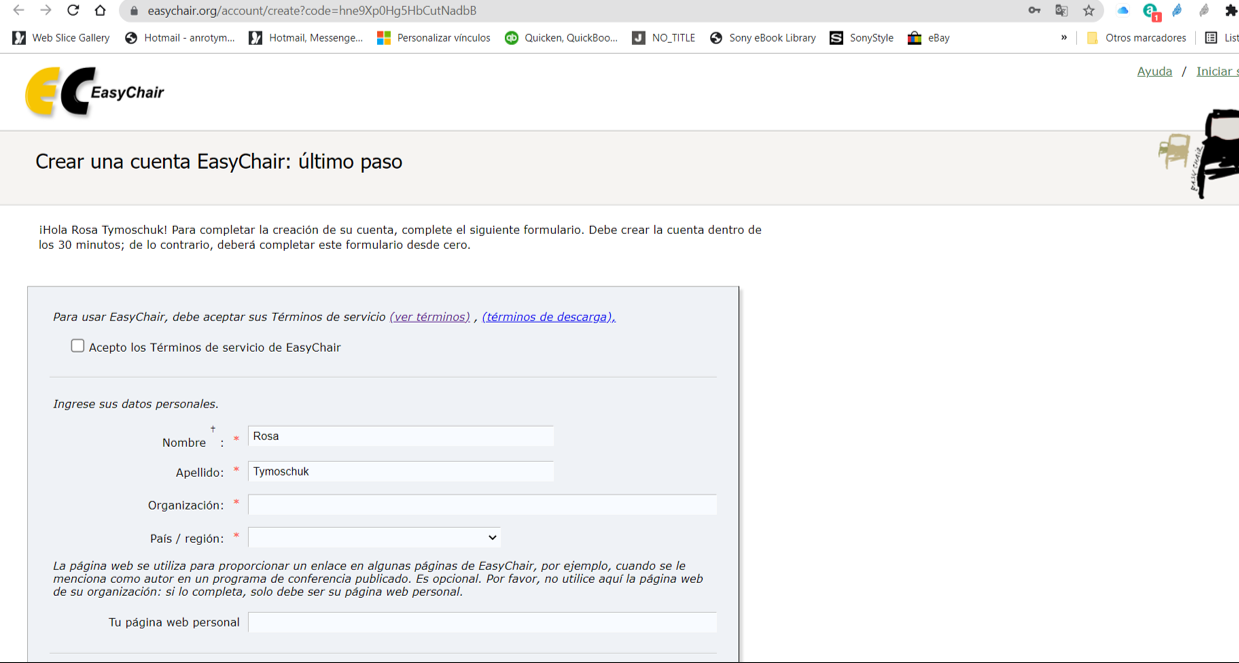Open the Web Slice Gallery bookmark
1239x663 pixels.
click(x=61, y=38)
